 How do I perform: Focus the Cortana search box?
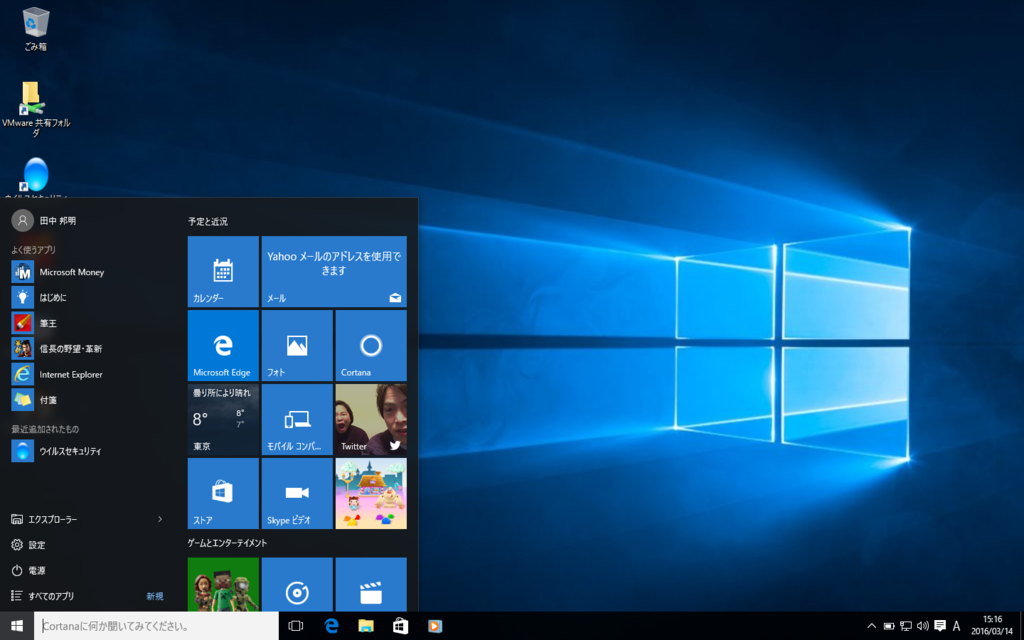coord(156,626)
